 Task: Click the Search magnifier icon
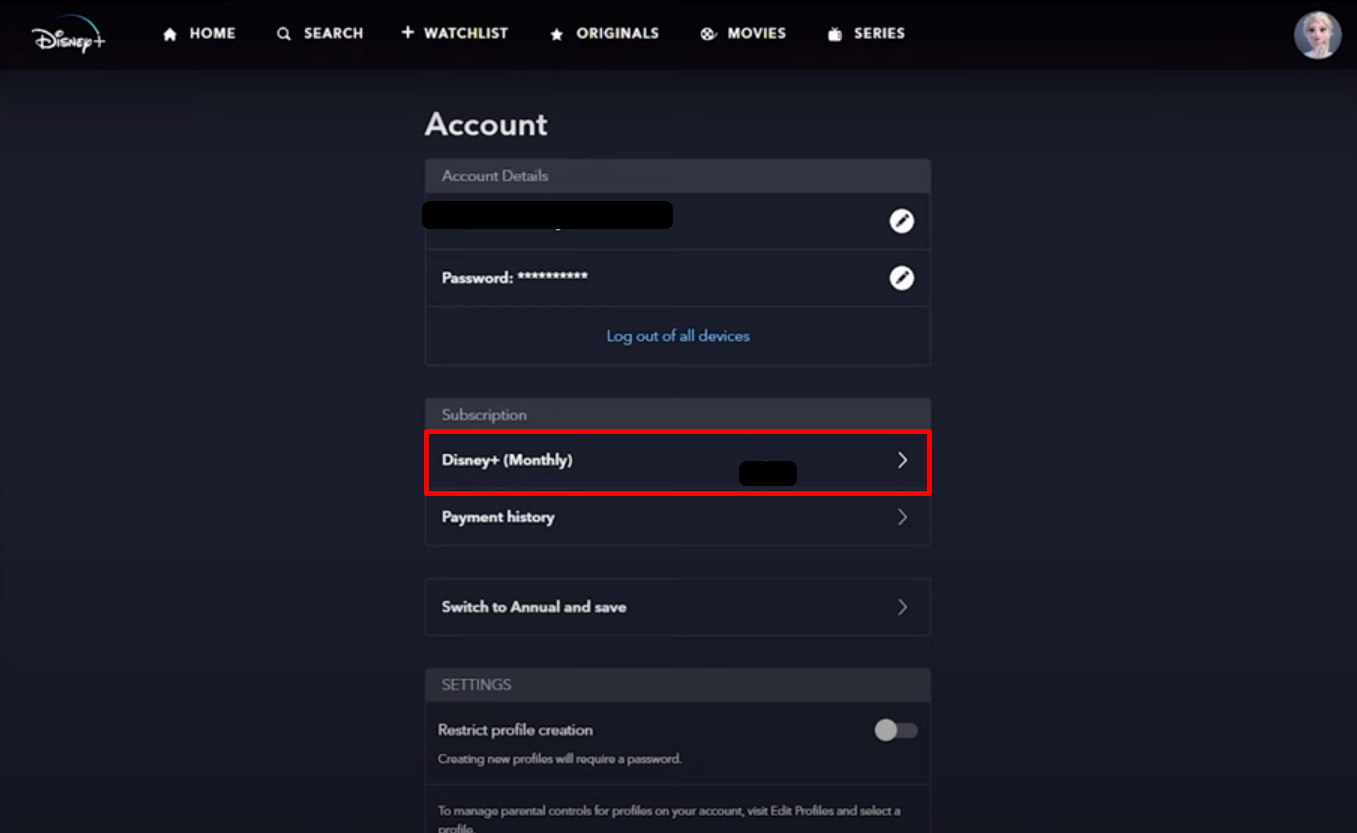pyautogui.click(x=284, y=34)
